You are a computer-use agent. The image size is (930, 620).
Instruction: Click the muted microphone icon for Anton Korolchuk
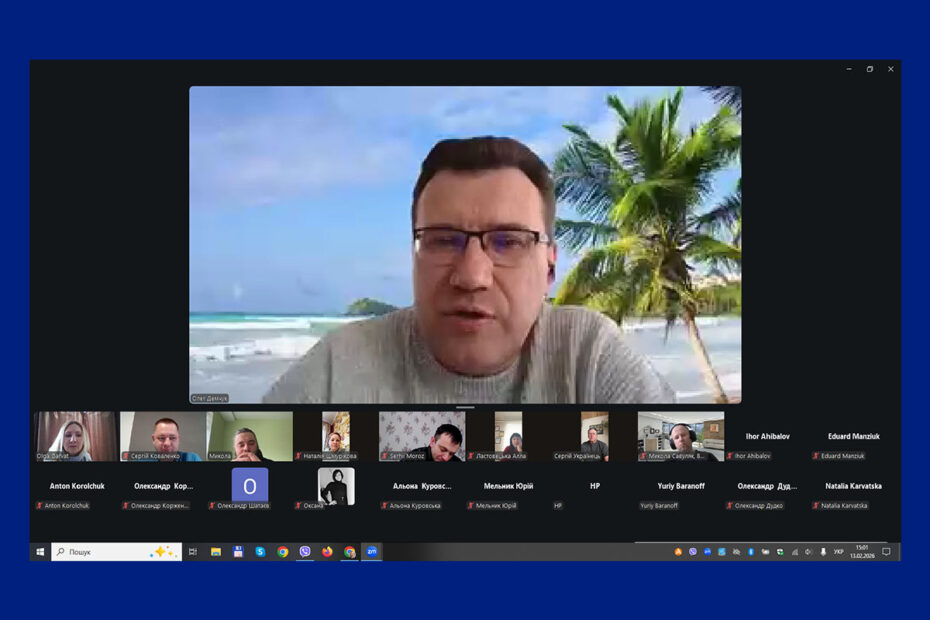(40, 506)
